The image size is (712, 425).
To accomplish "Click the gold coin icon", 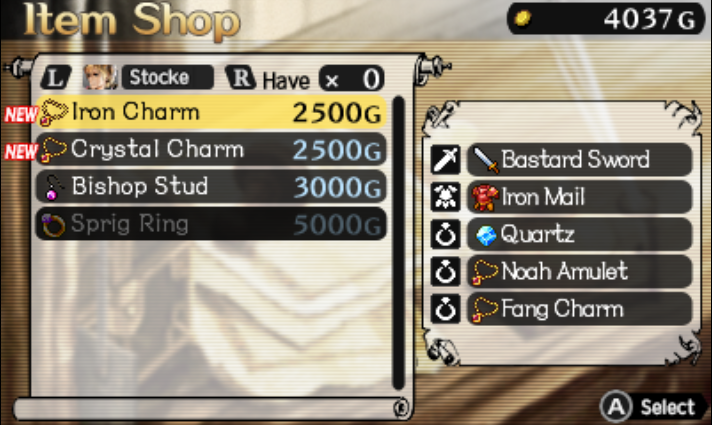I will [523, 19].
